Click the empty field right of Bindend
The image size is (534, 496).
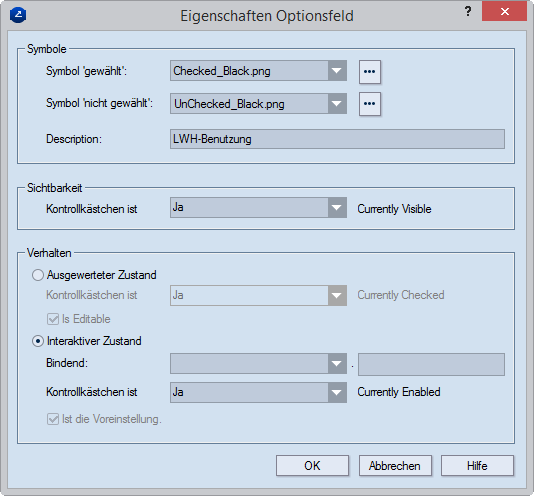point(431,365)
